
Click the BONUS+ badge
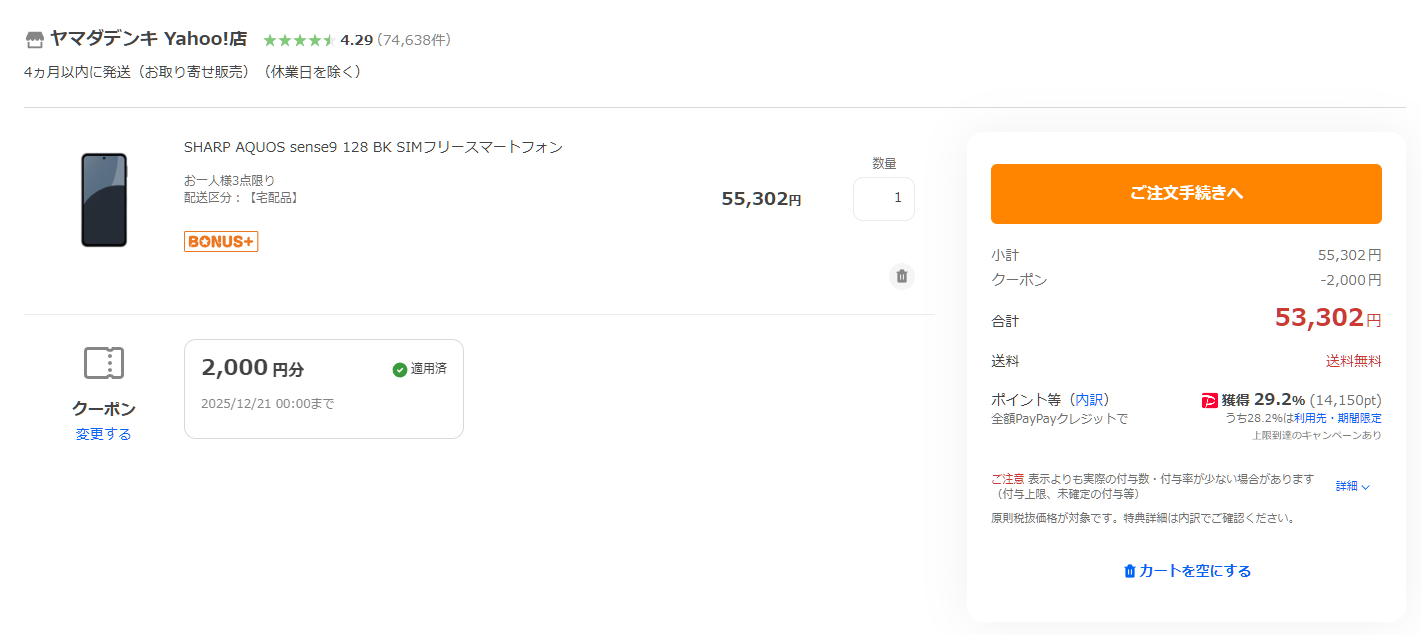point(221,242)
